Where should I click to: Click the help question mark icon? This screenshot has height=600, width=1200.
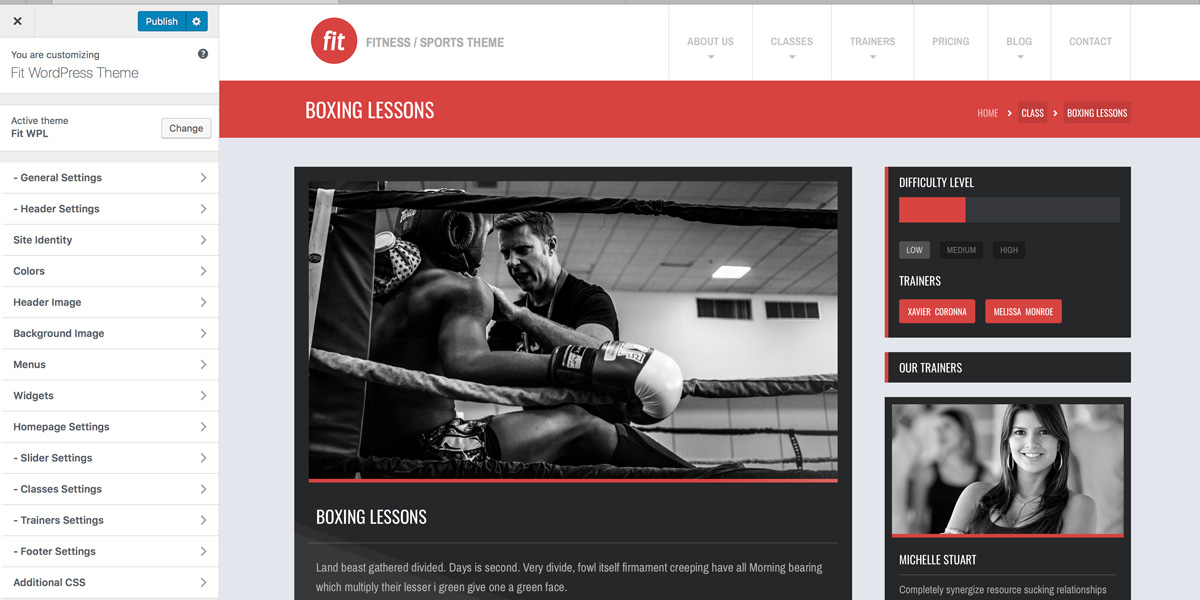(x=203, y=54)
